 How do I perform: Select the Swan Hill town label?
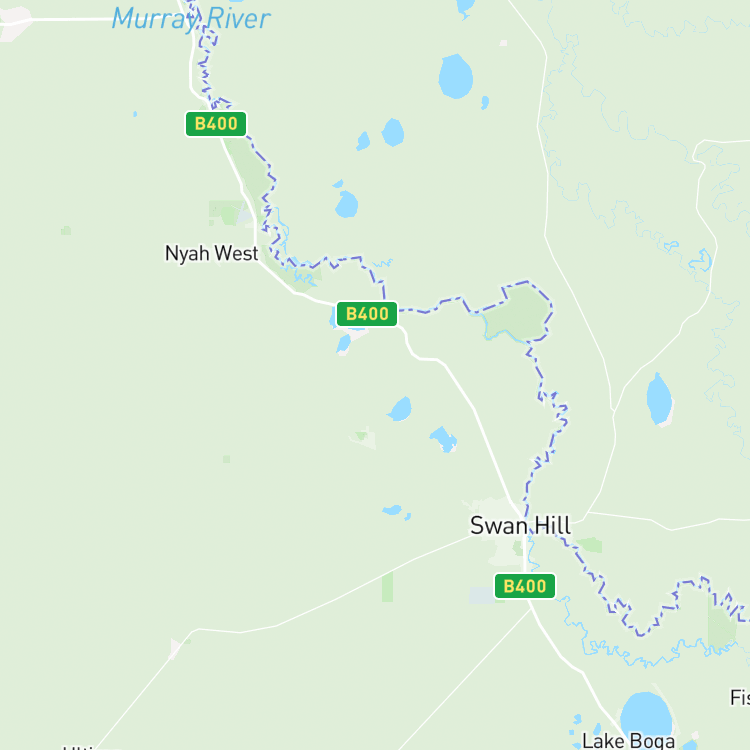[520, 526]
